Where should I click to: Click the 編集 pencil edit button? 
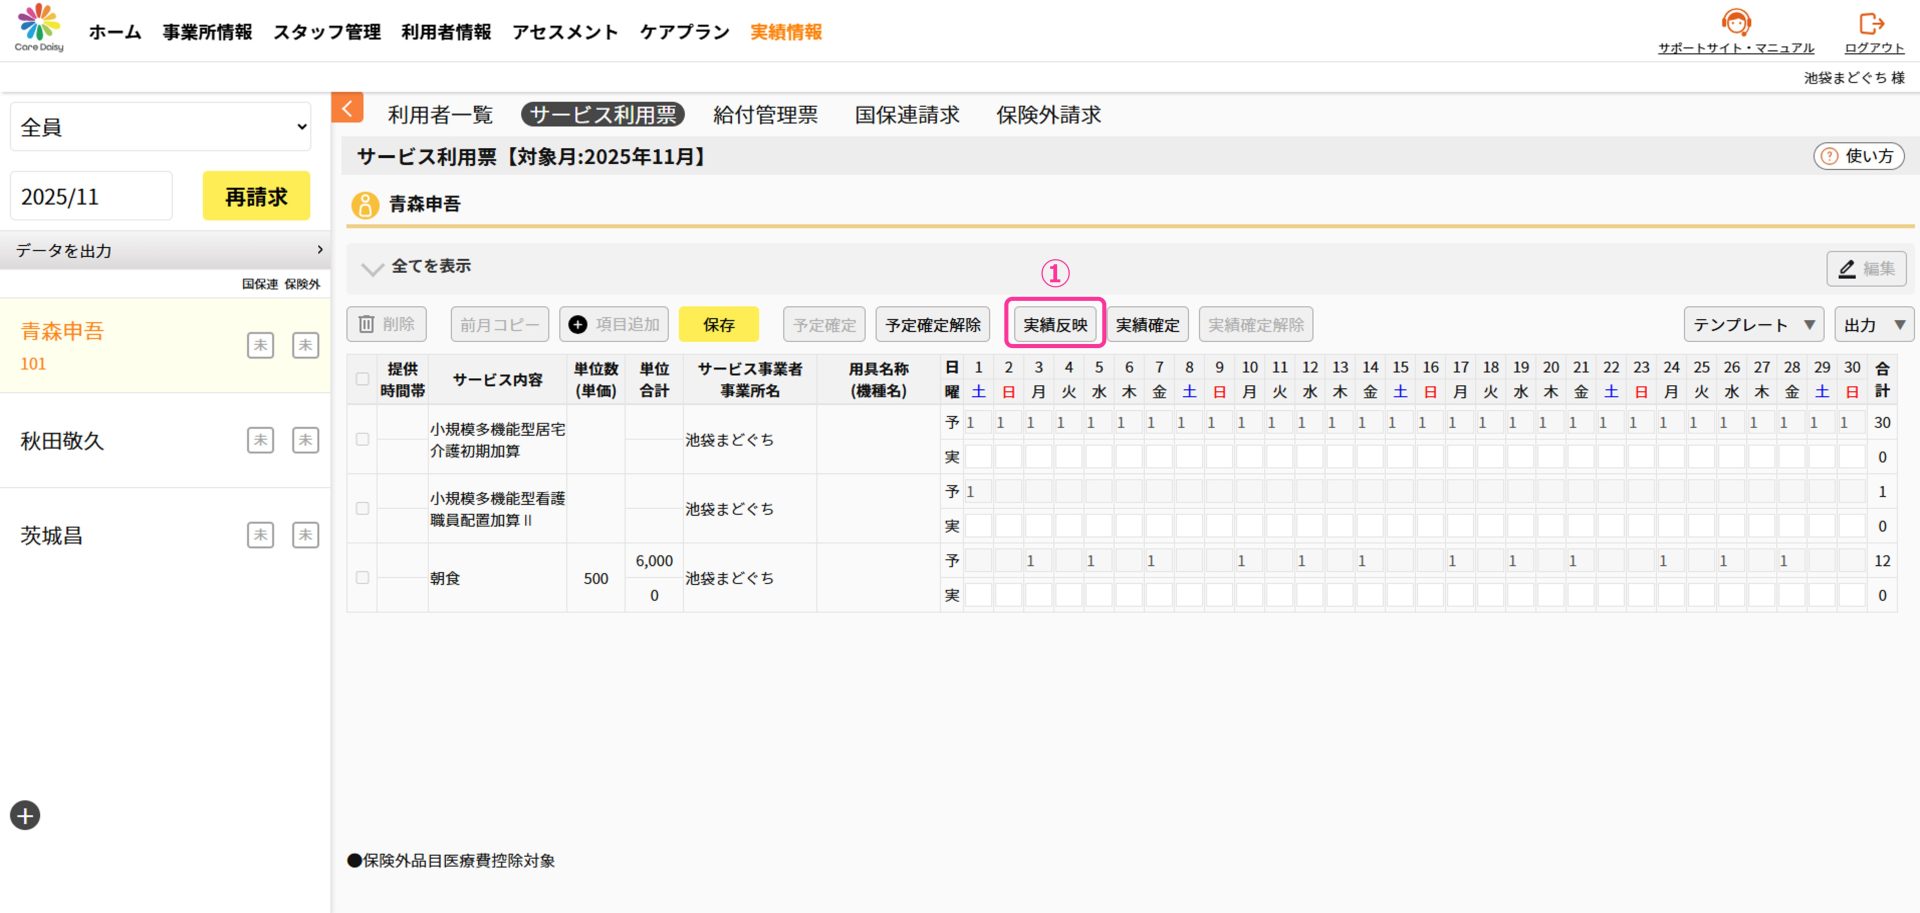coord(1866,269)
